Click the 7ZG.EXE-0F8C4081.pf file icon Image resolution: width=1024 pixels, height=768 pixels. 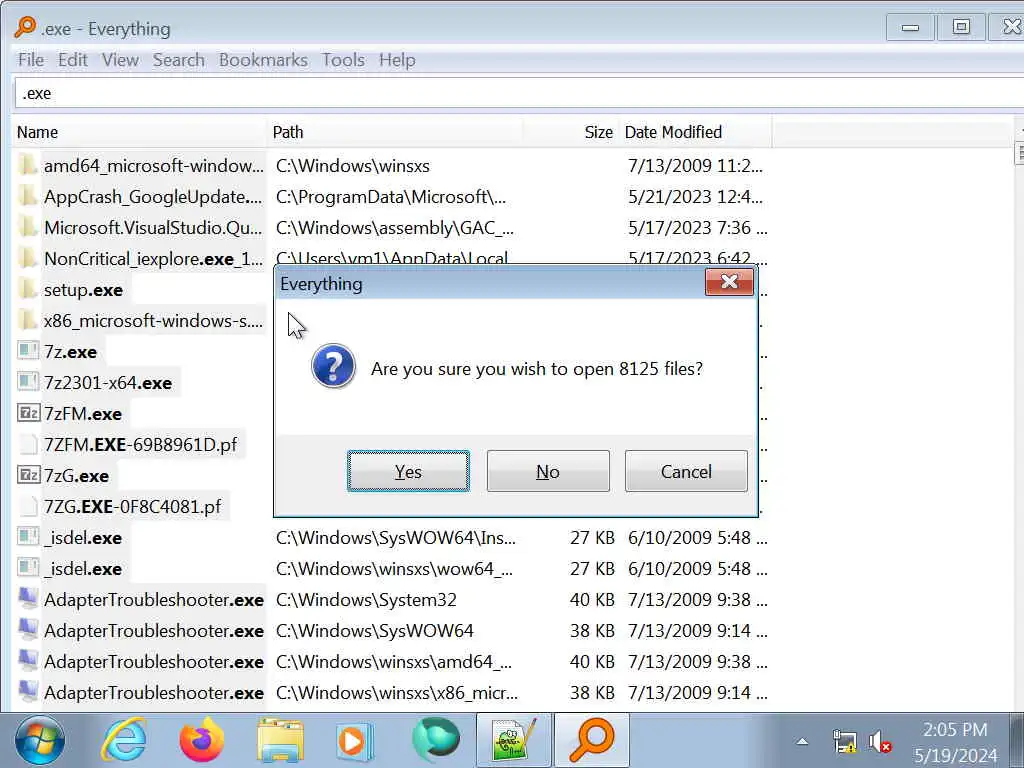point(27,506)
